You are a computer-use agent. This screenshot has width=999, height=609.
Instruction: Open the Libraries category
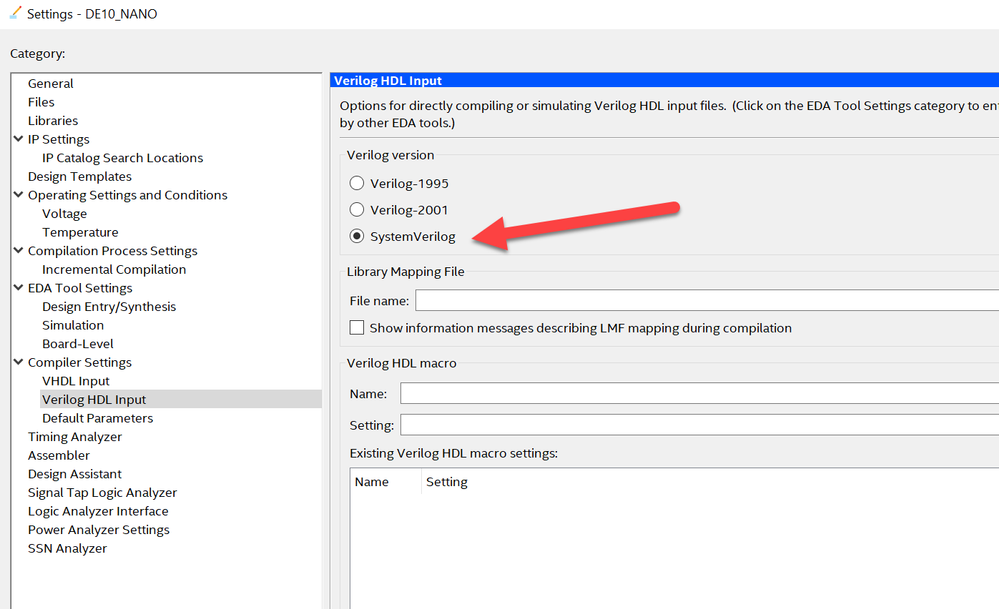tap(53, 120)
